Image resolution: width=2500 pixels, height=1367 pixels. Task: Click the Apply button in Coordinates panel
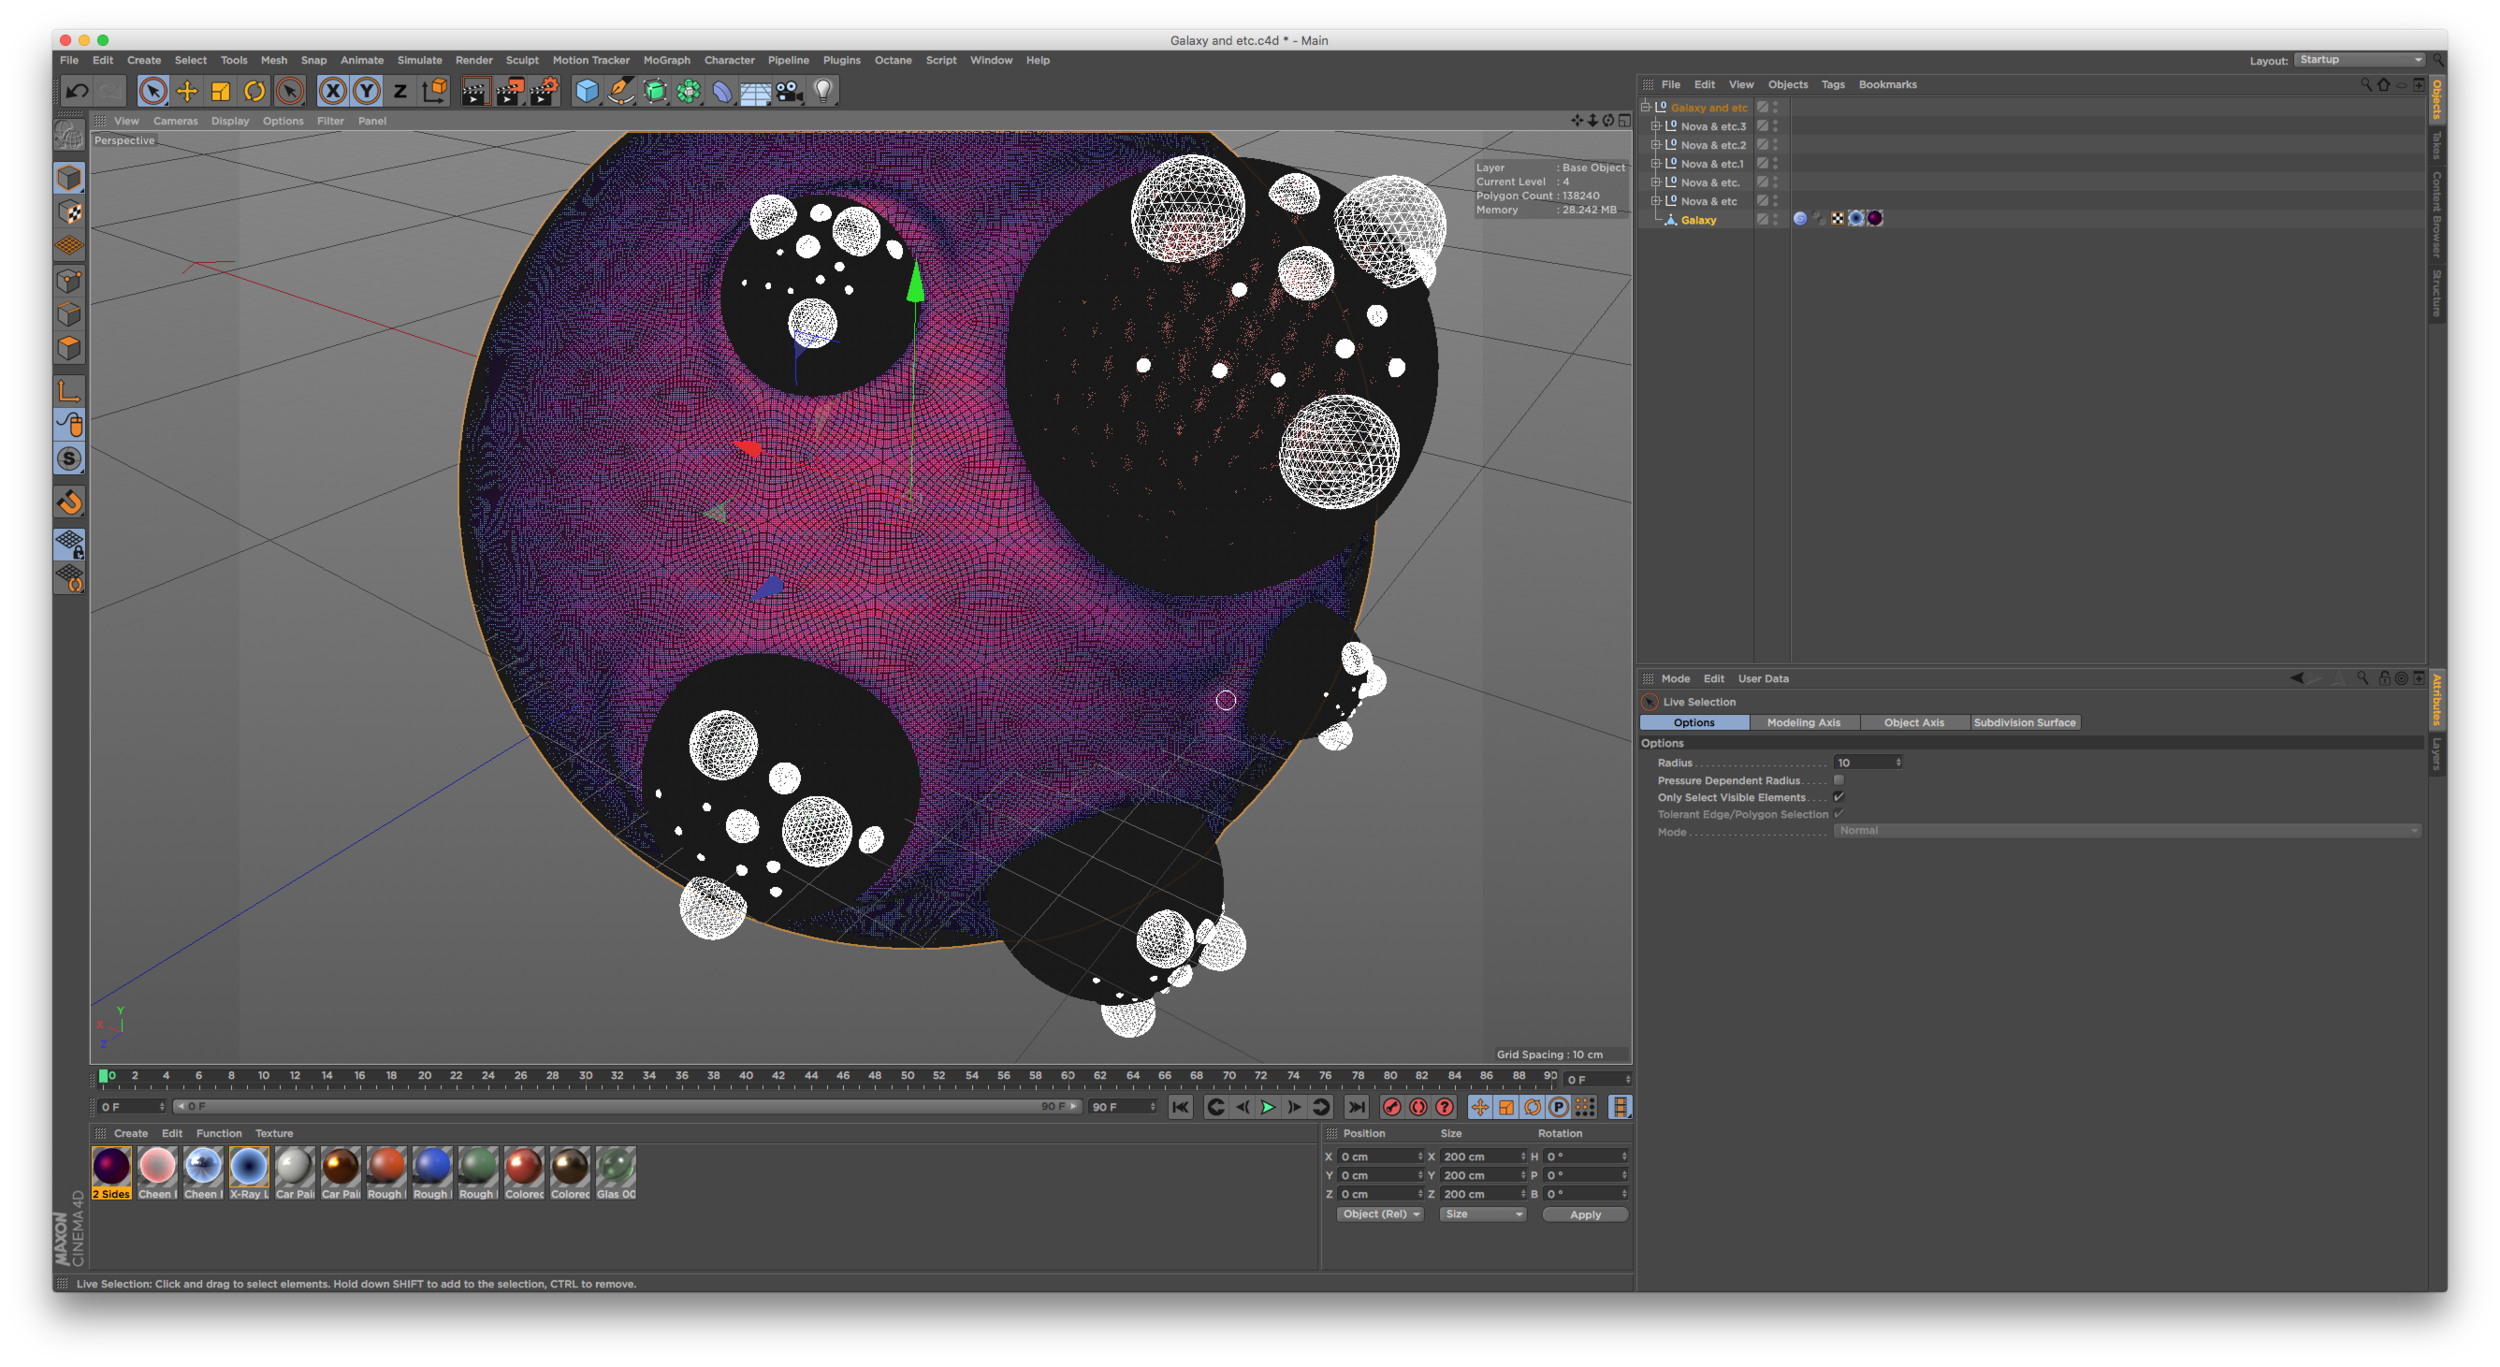click(1584, 1214)
